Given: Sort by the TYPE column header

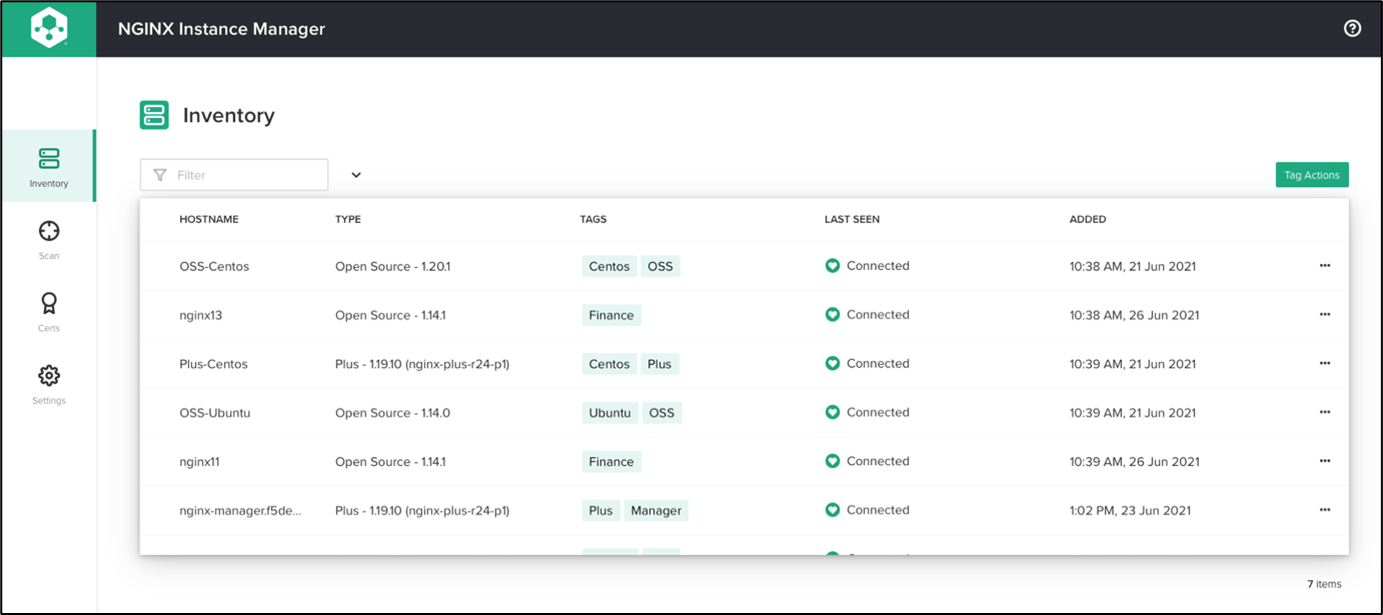Looking at the screenshot, I should [x=348, y=219].
